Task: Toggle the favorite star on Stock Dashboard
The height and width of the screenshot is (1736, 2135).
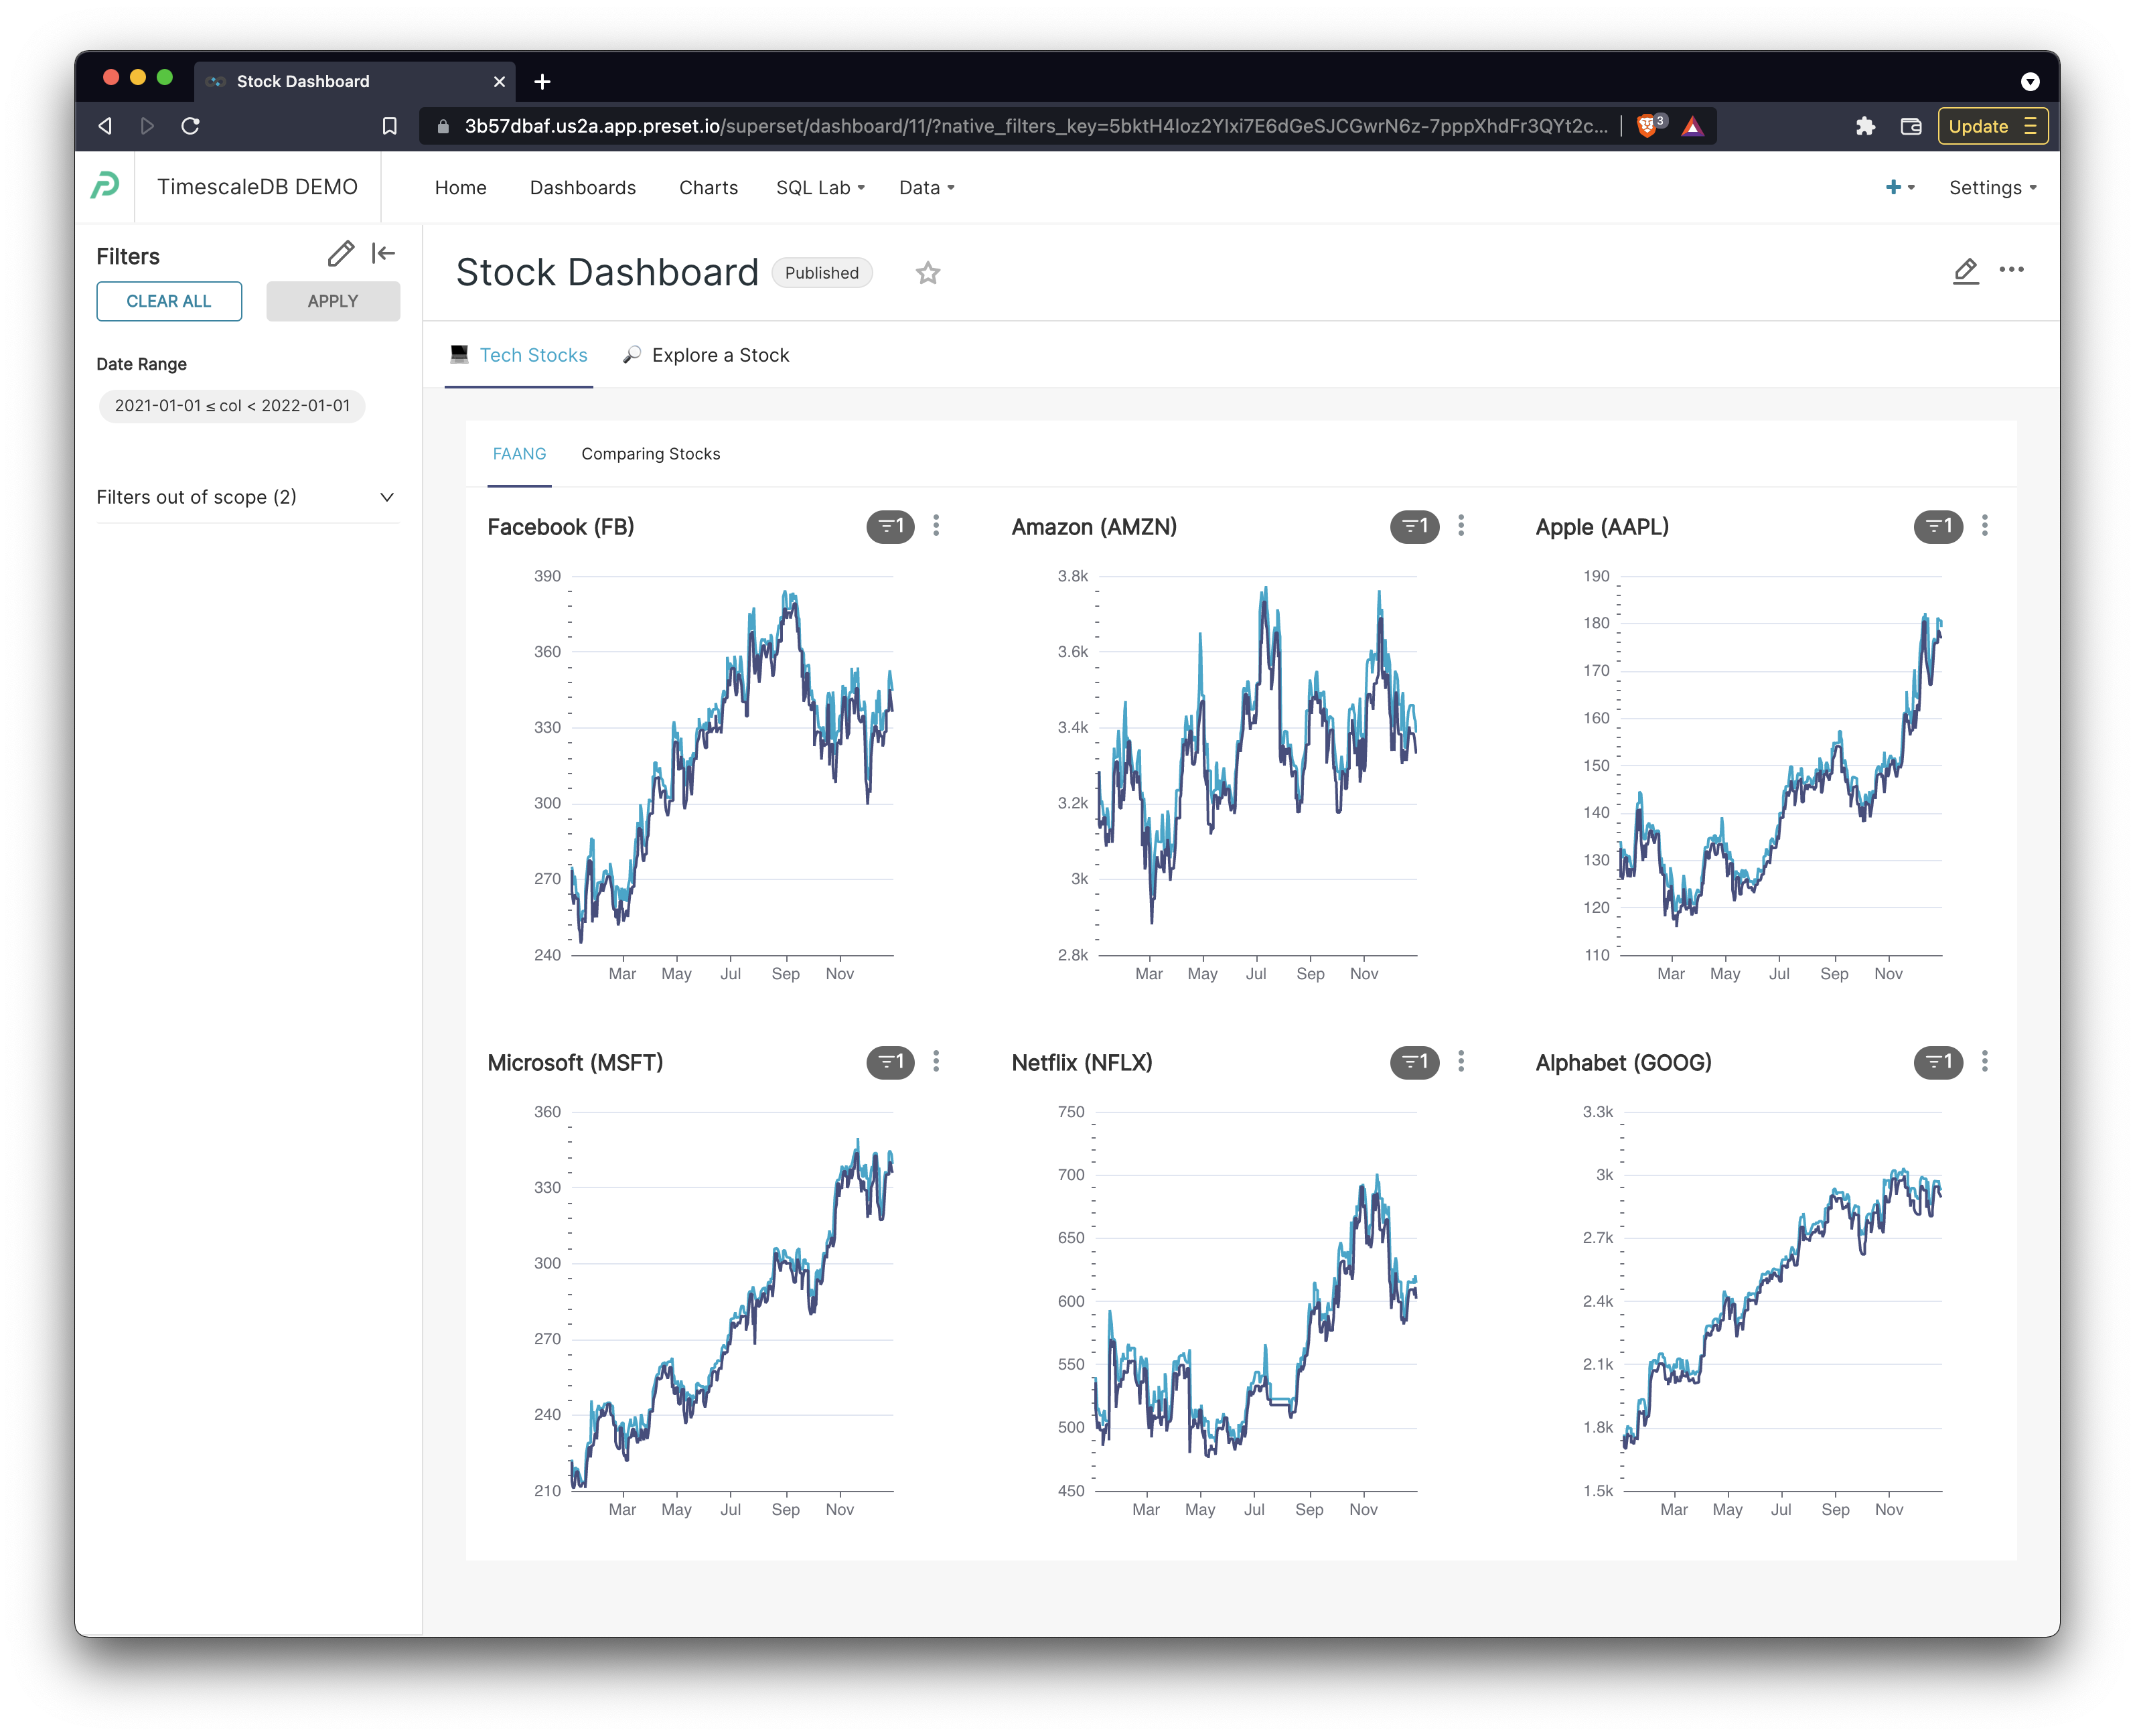Action: point(927,272)
